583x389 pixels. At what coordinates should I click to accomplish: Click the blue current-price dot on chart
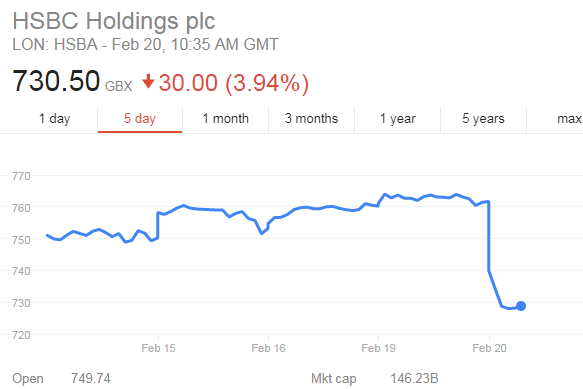click(x=521, y=306)
